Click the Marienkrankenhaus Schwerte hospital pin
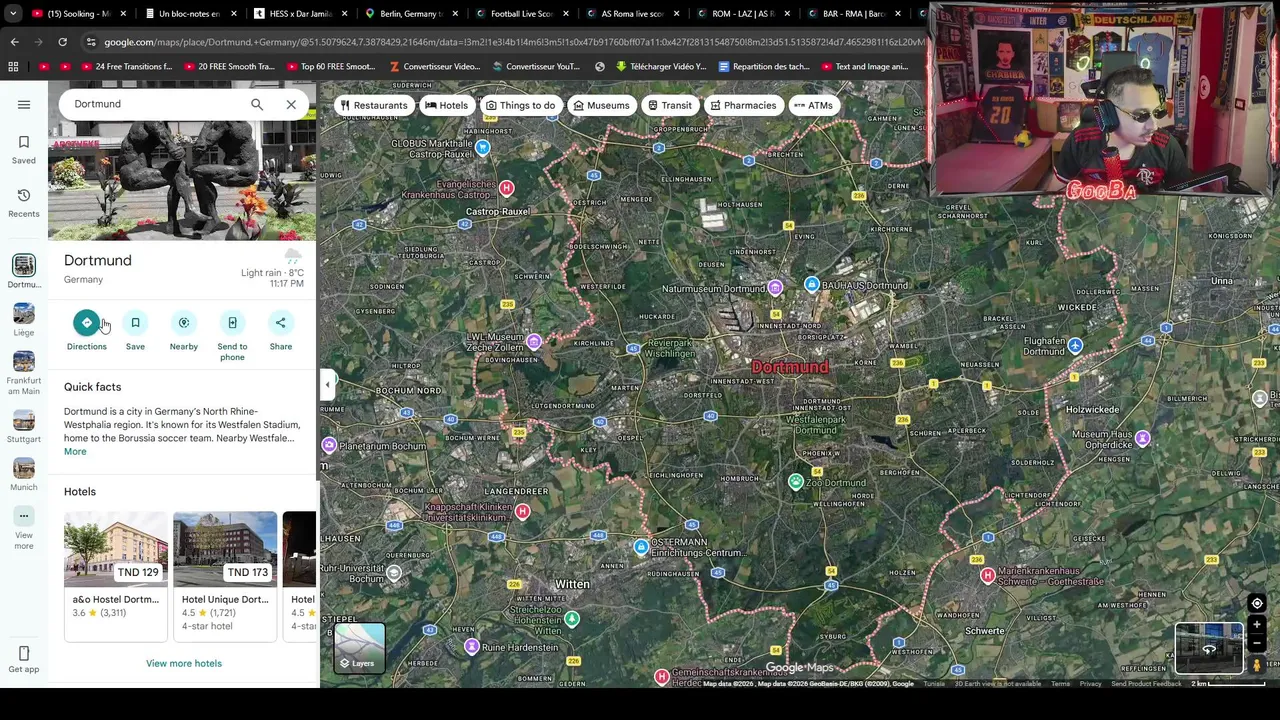The height and width of the screenshot is (720, 1280). click(x=988, y=575)
